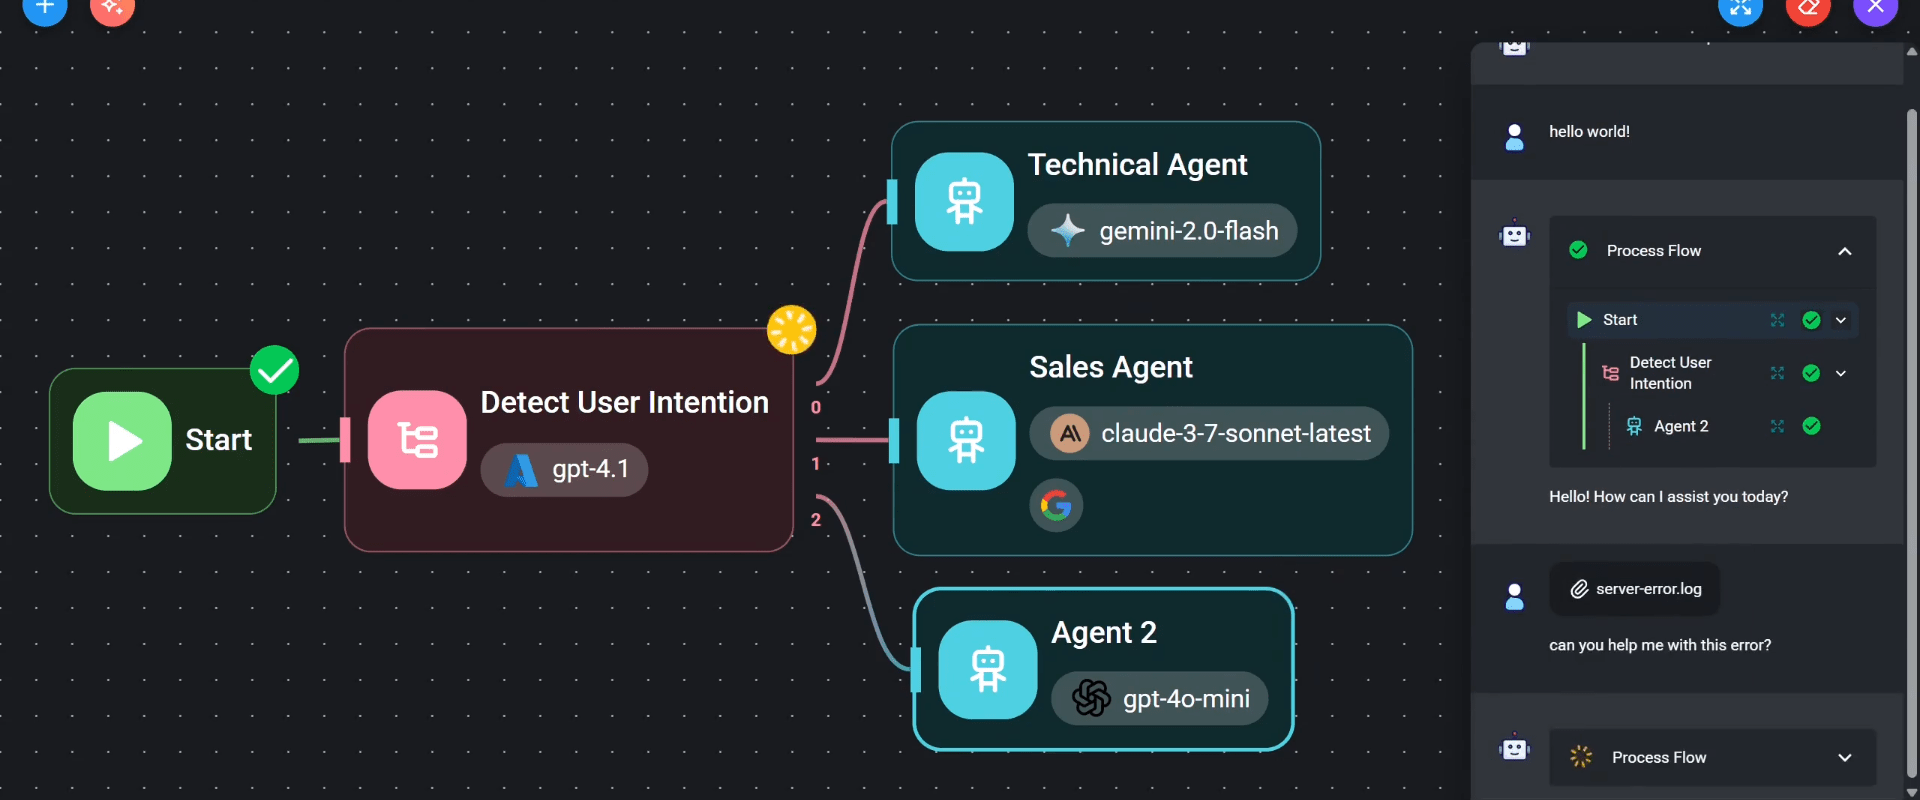Click the claude-3-7-sonnet-latest model chip
The image size is (1920, 800).
[x=1209, y=433]
